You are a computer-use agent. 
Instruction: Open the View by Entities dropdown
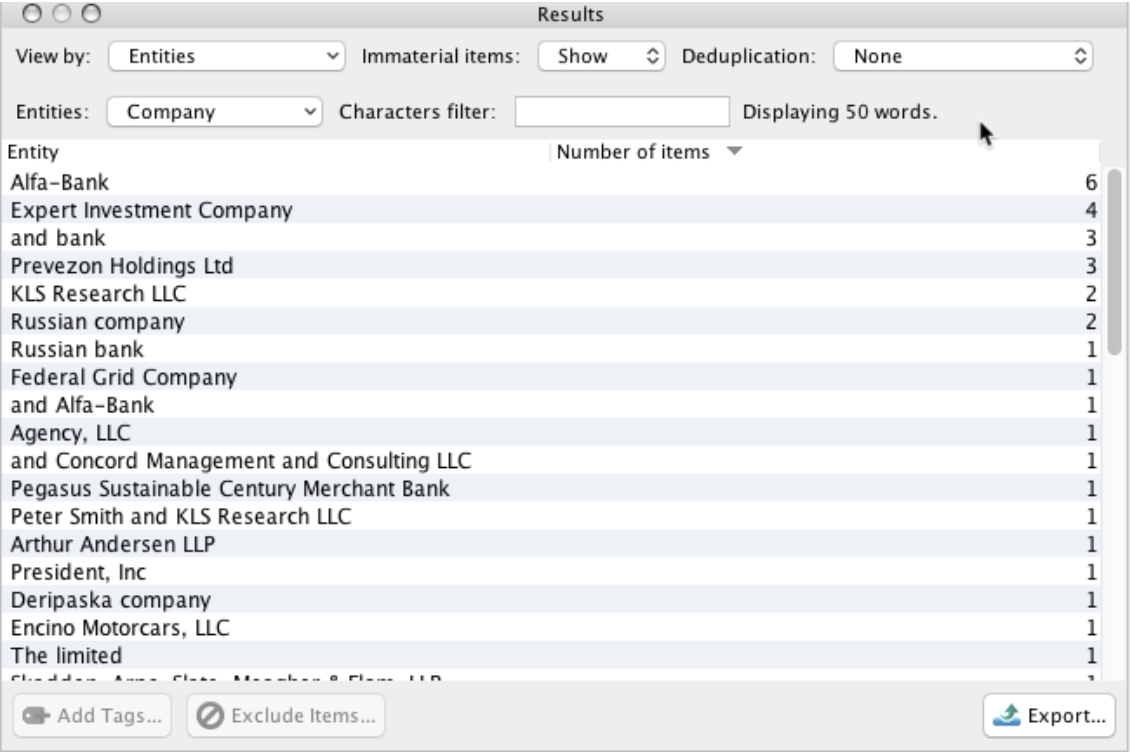(226, 56)
